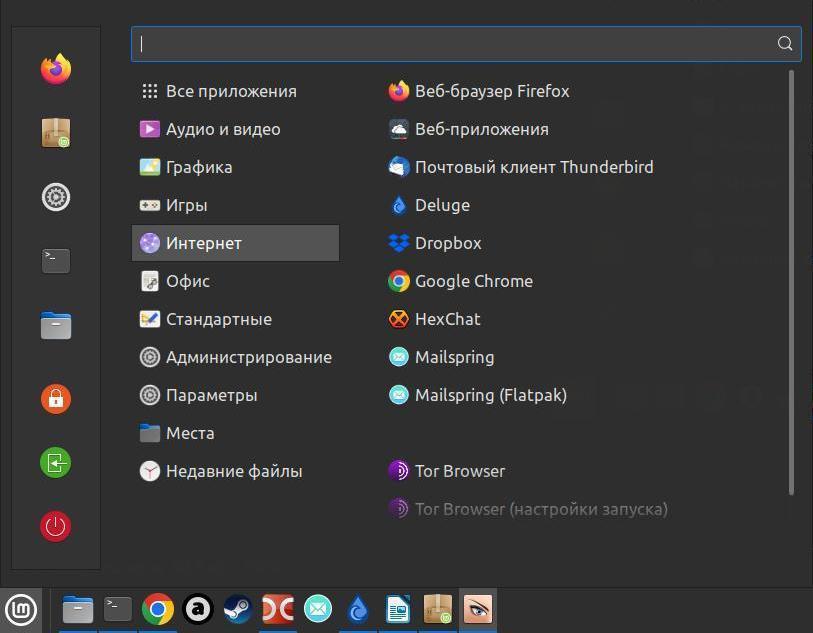The width and height of the screenshot is (813, 633).
Task: Click the red power button in the sidebar
Action: point(56,526)
